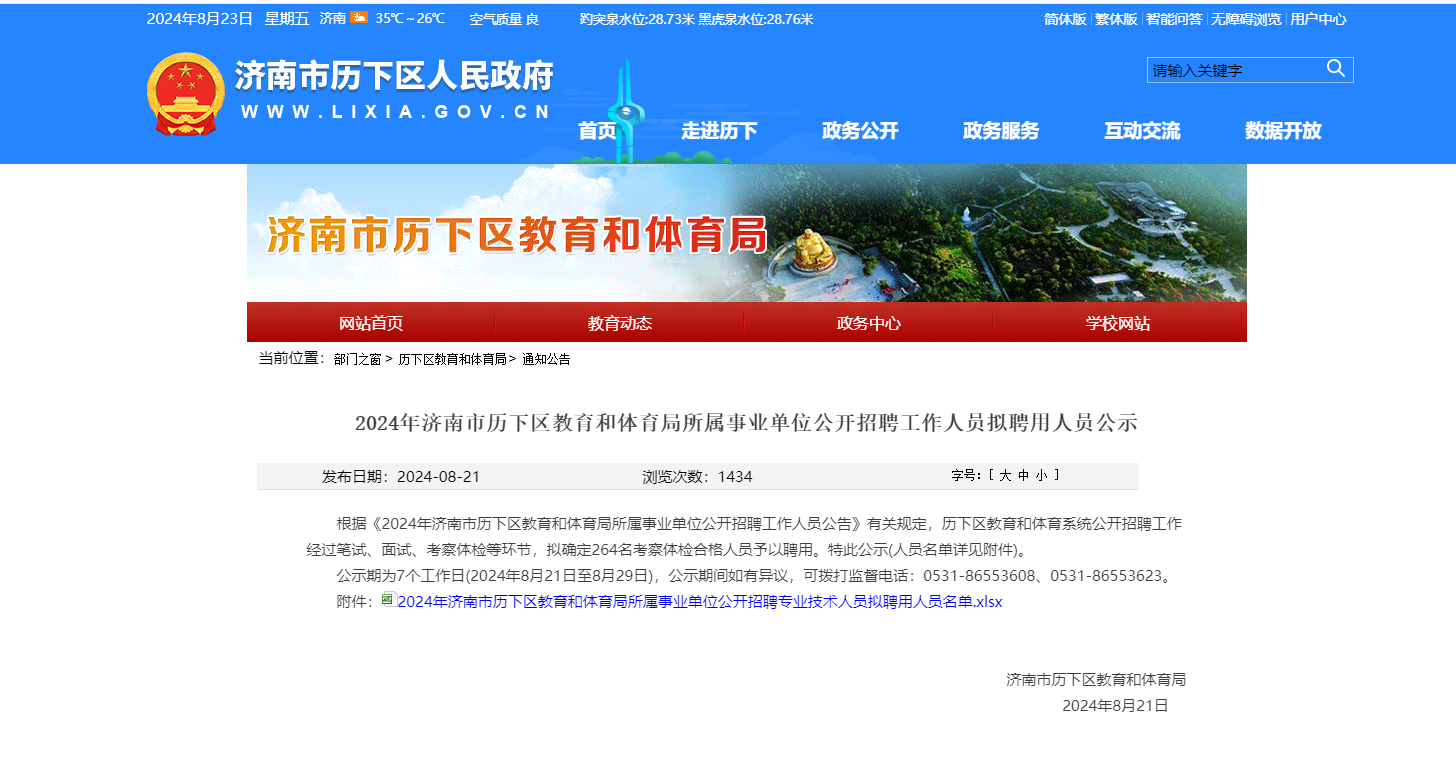This screenshot has height=775, width=1456.
Task: Select 大 to enlarge the font size
Action: (1007, 475)
